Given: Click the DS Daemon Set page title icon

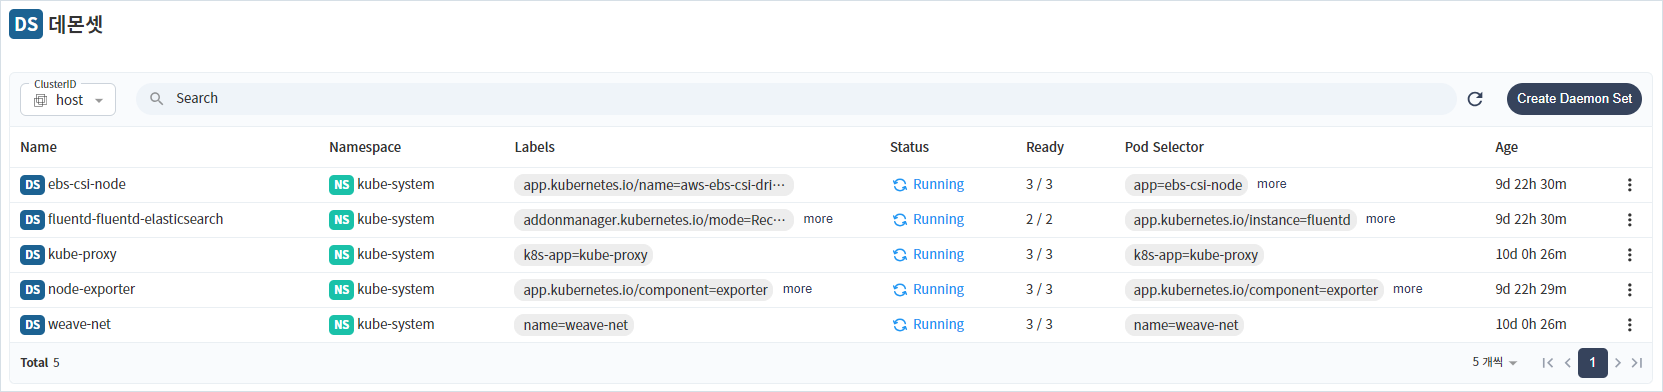Looking at the screenshot, I should tap(26, 24).
